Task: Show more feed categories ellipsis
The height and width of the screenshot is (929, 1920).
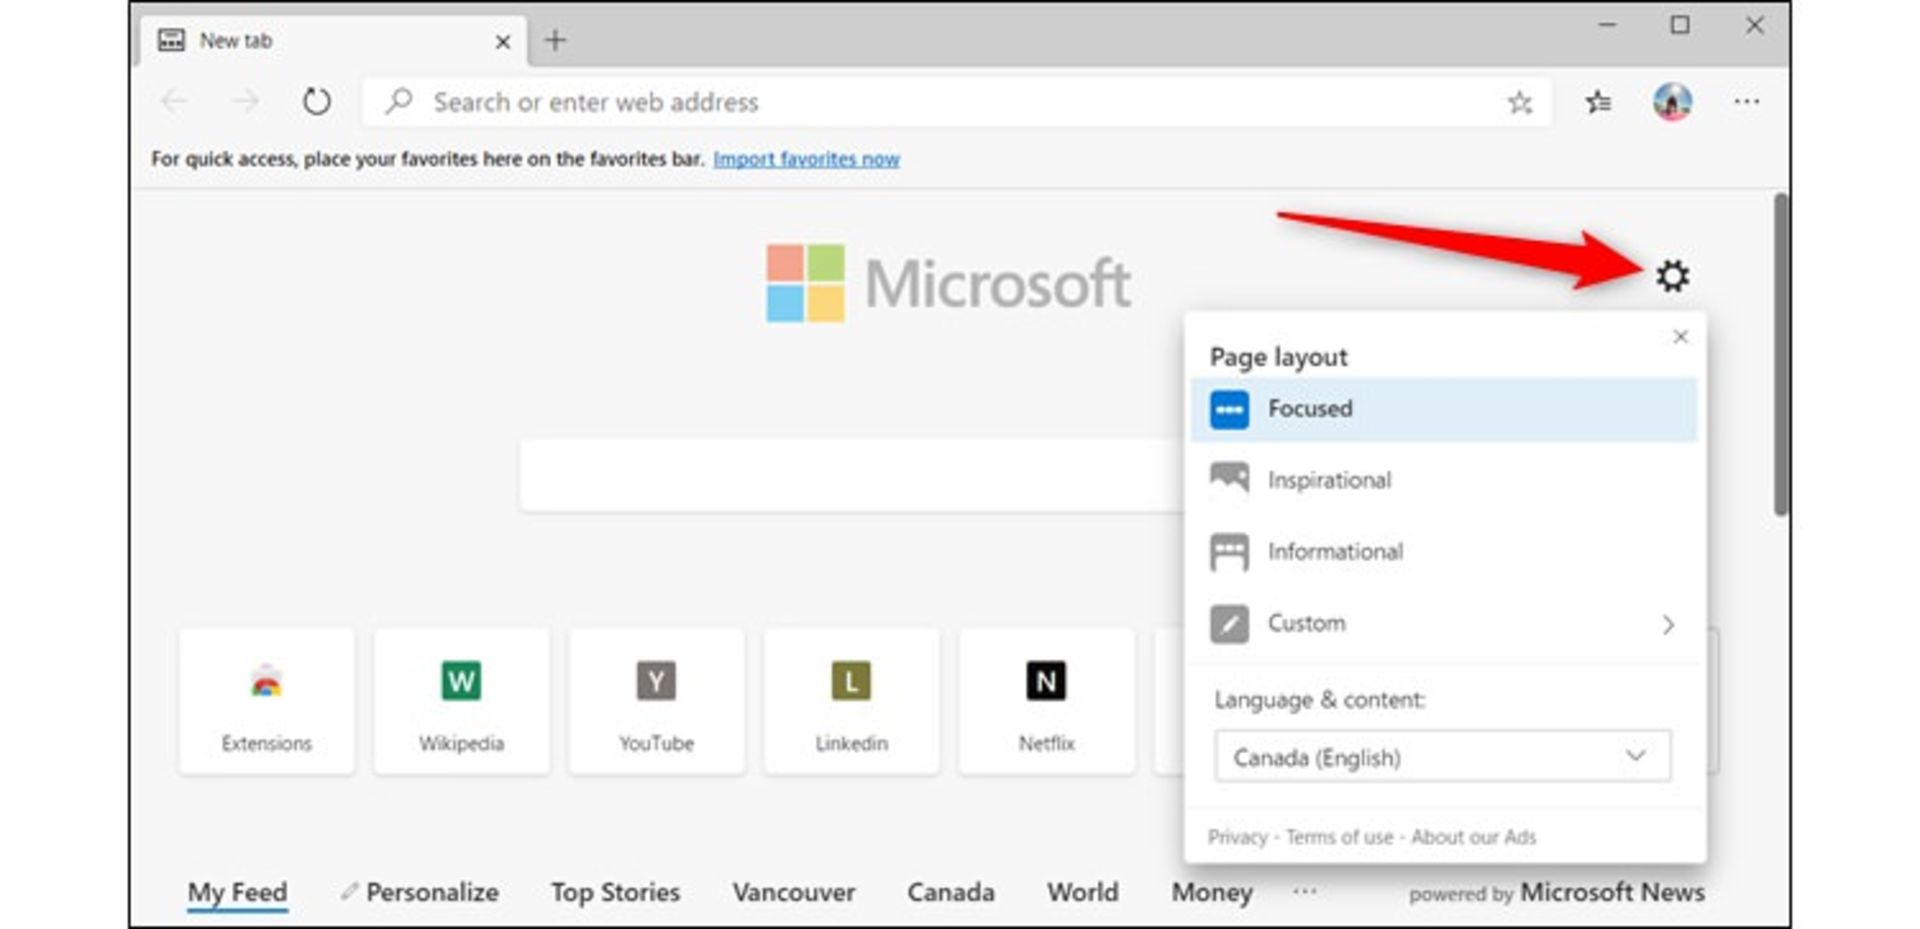Action: click(1304, 890)
